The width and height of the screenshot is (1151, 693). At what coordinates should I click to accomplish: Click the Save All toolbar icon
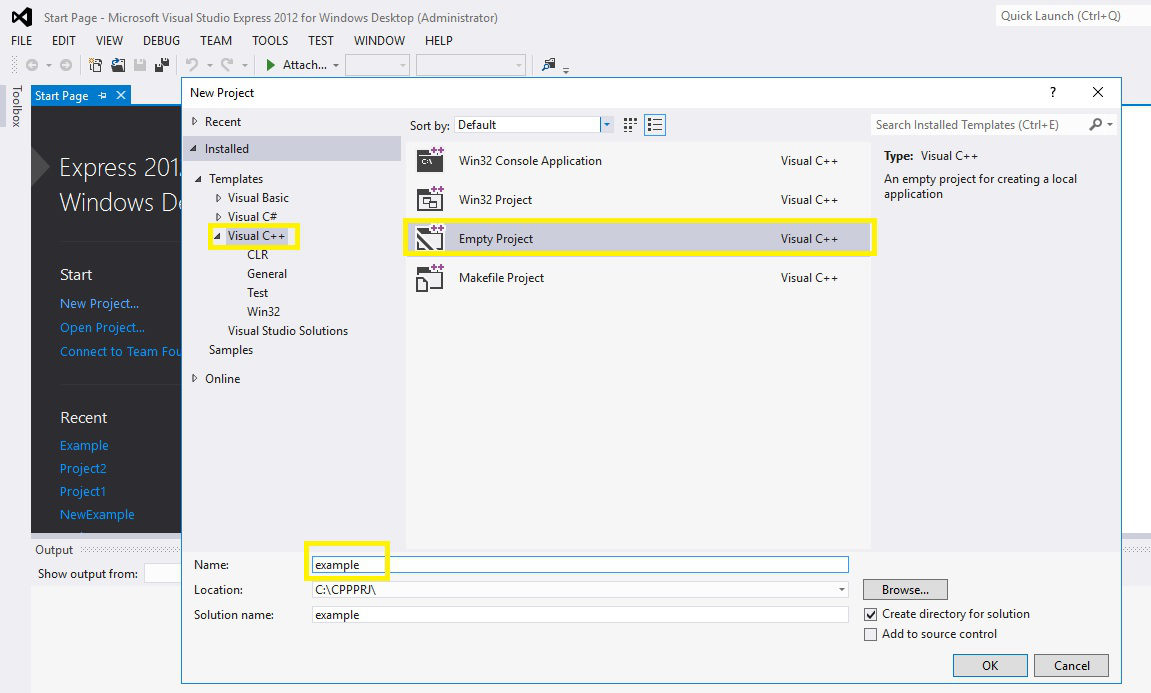click(162, 65)
